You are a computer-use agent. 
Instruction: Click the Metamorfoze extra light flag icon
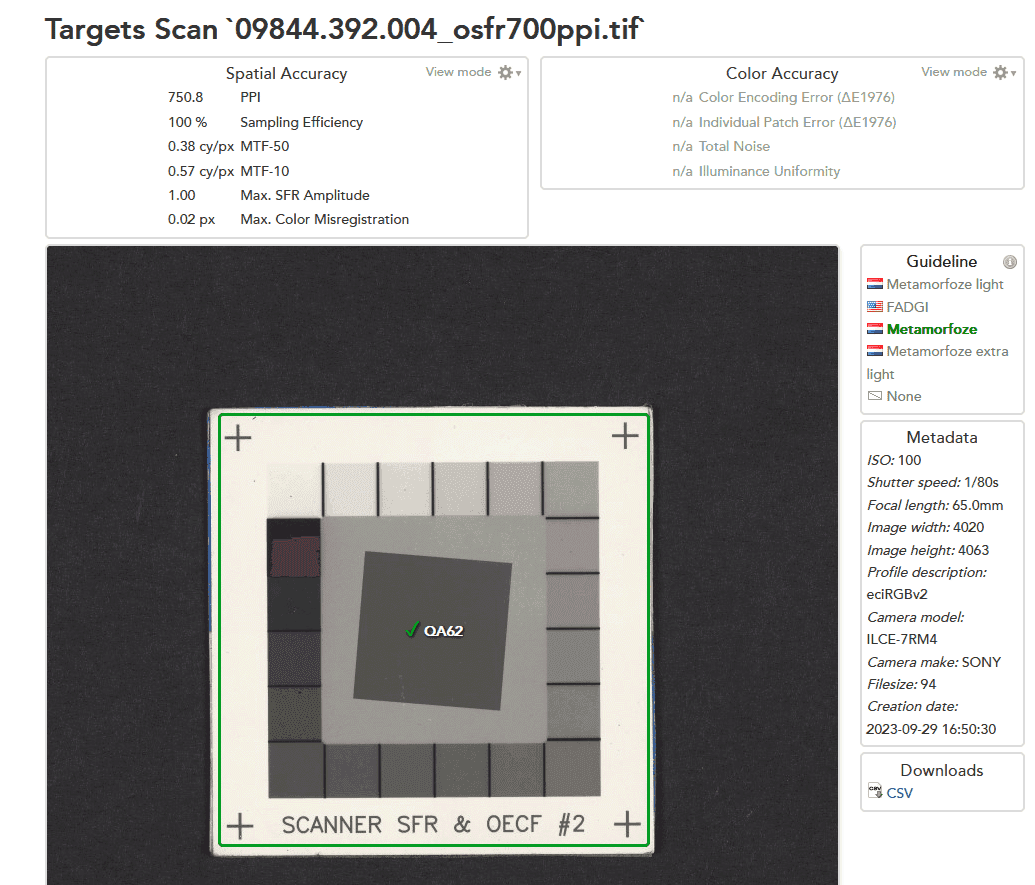pyautogui.click(x=875, y=351)
